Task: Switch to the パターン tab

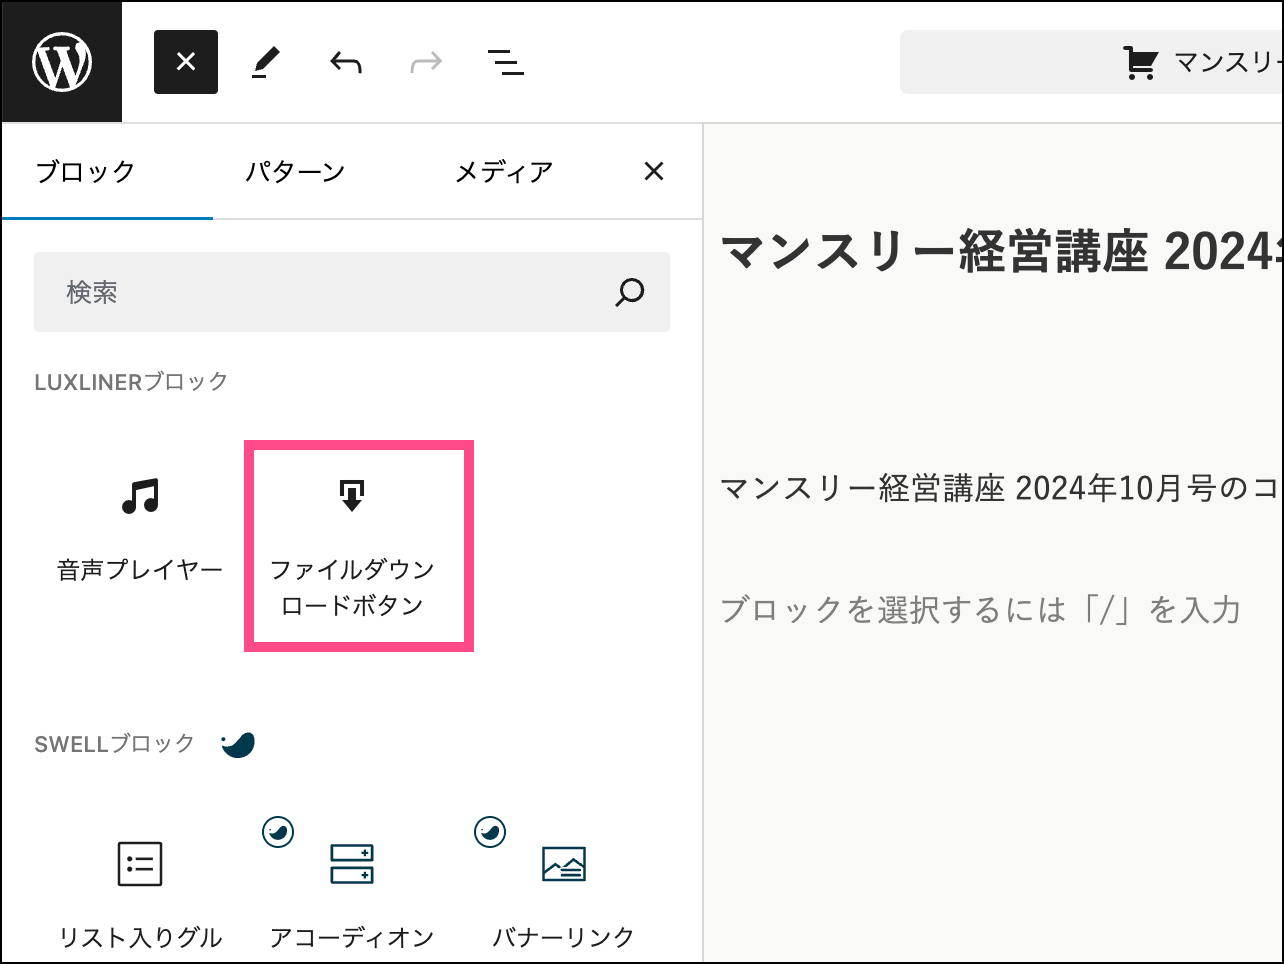Action: [295, 172]
